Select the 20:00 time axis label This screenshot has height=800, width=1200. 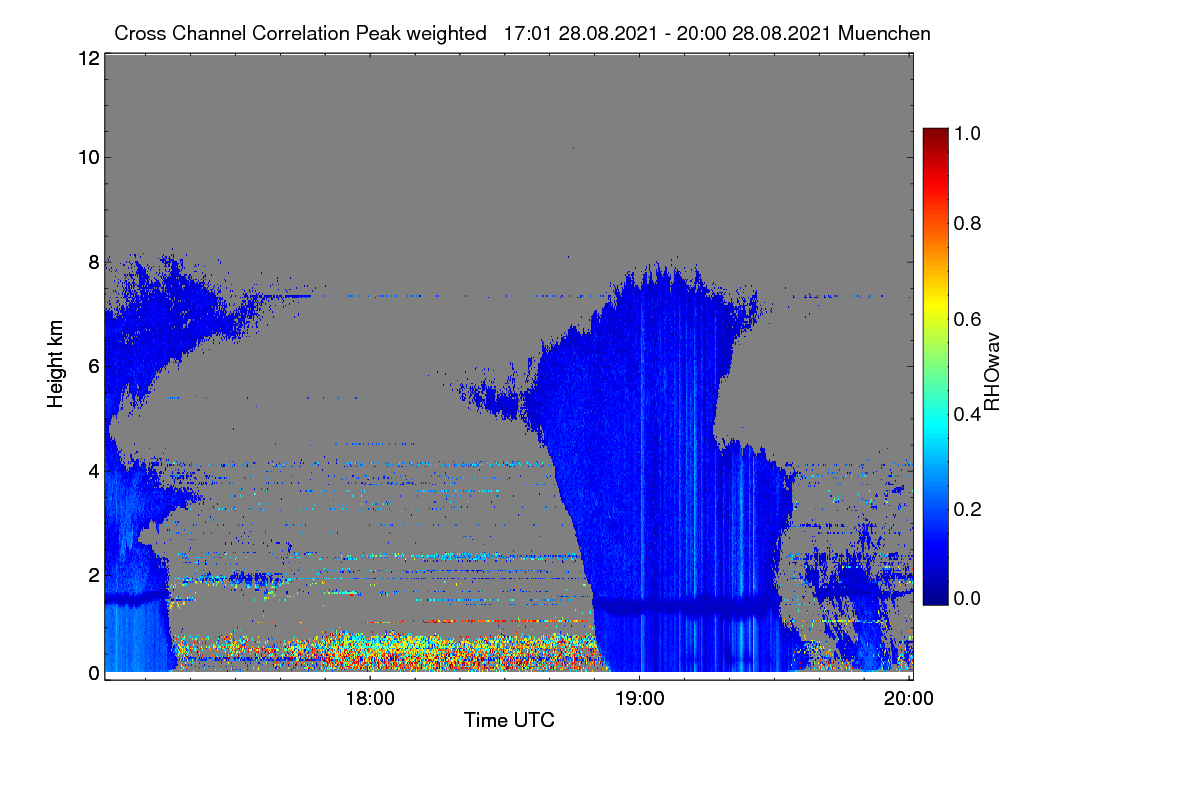tap(909, 699)
